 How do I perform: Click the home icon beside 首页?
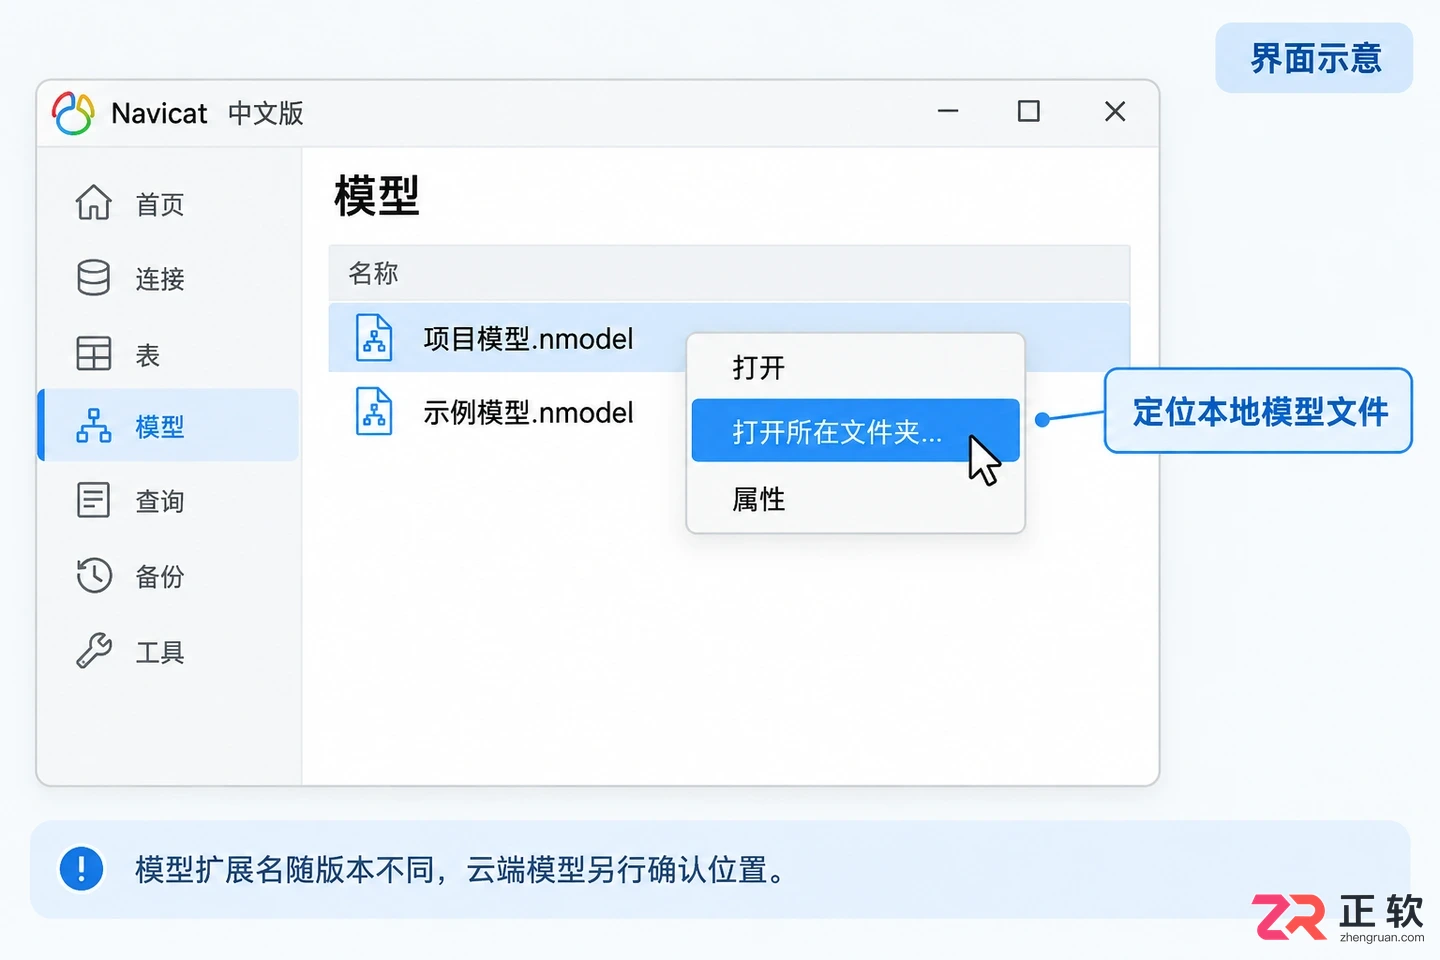94,203
